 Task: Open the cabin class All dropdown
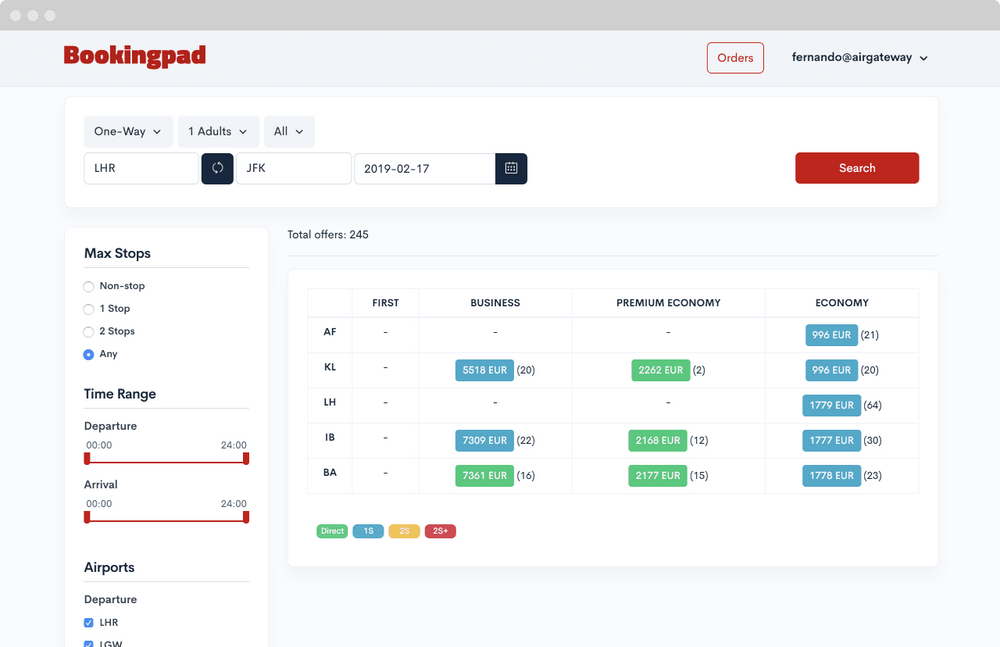289,131
